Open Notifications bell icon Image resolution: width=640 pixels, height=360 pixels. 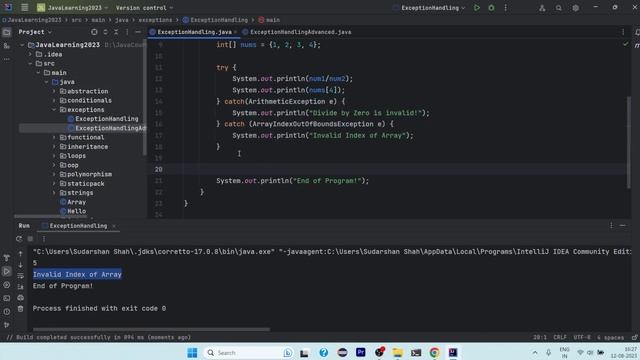(x=637, y=32)
